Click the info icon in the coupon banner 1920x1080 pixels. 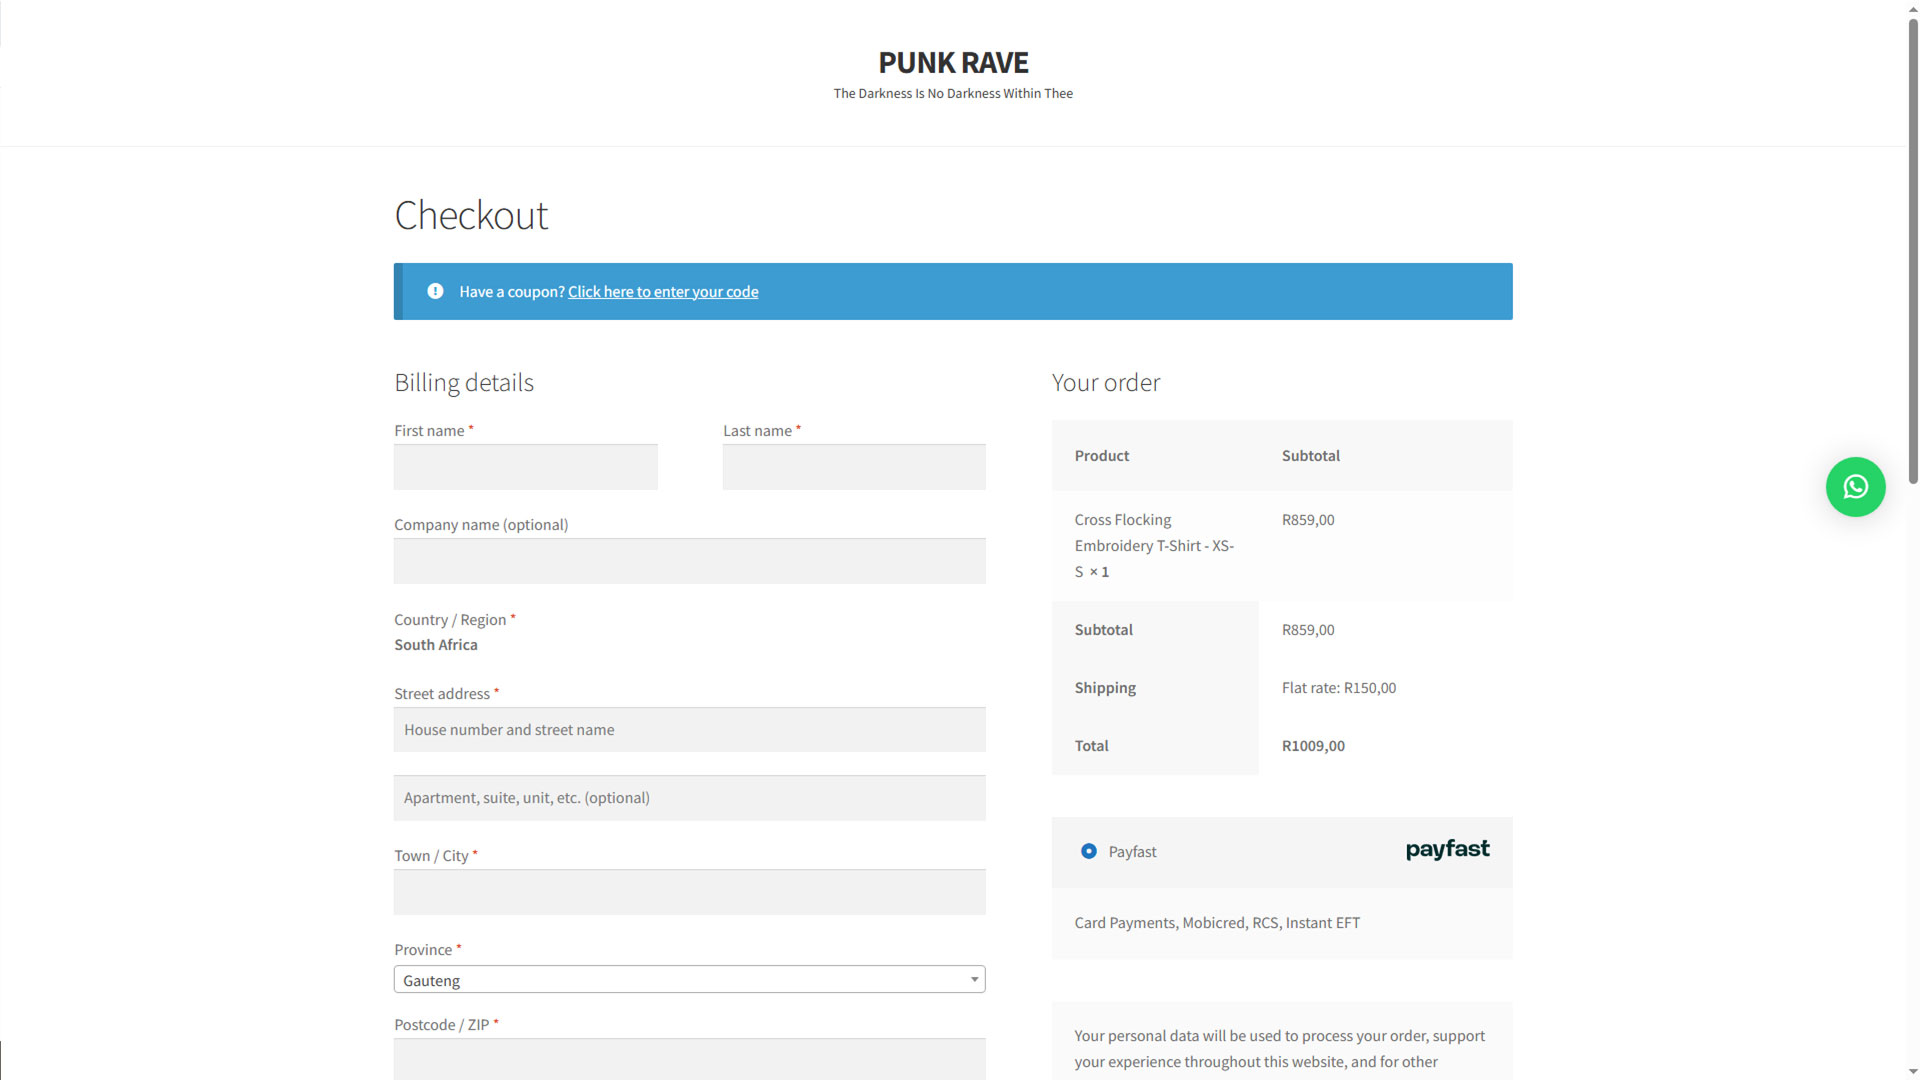click(435, 291)
